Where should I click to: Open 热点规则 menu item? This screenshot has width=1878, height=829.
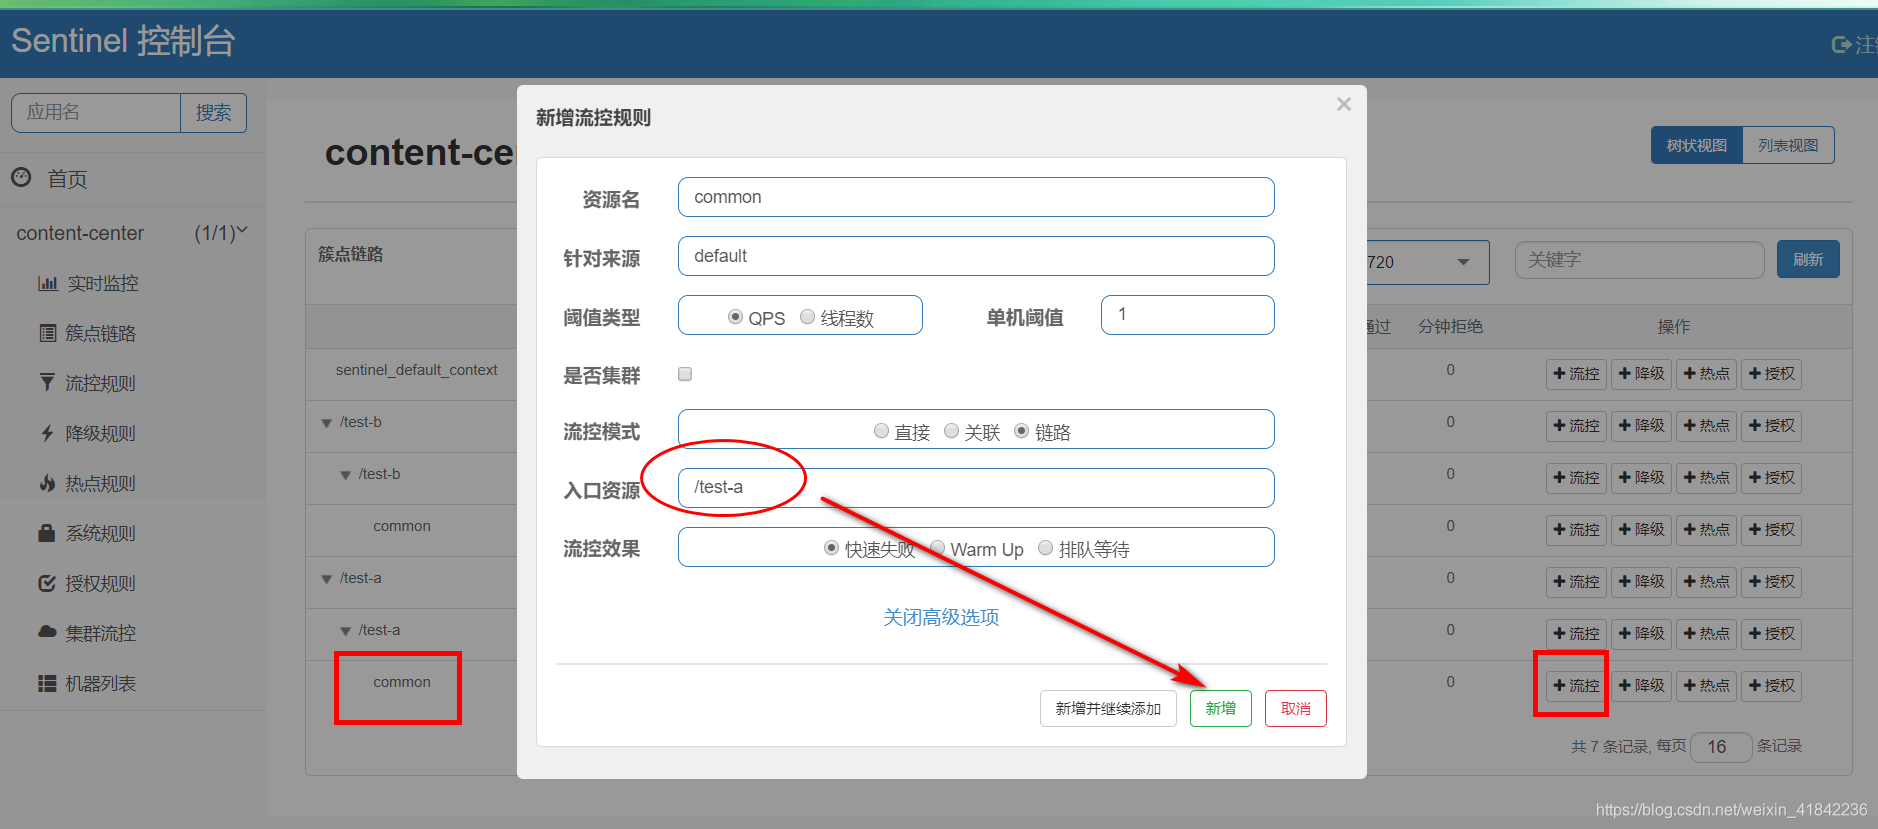(100, 484)
